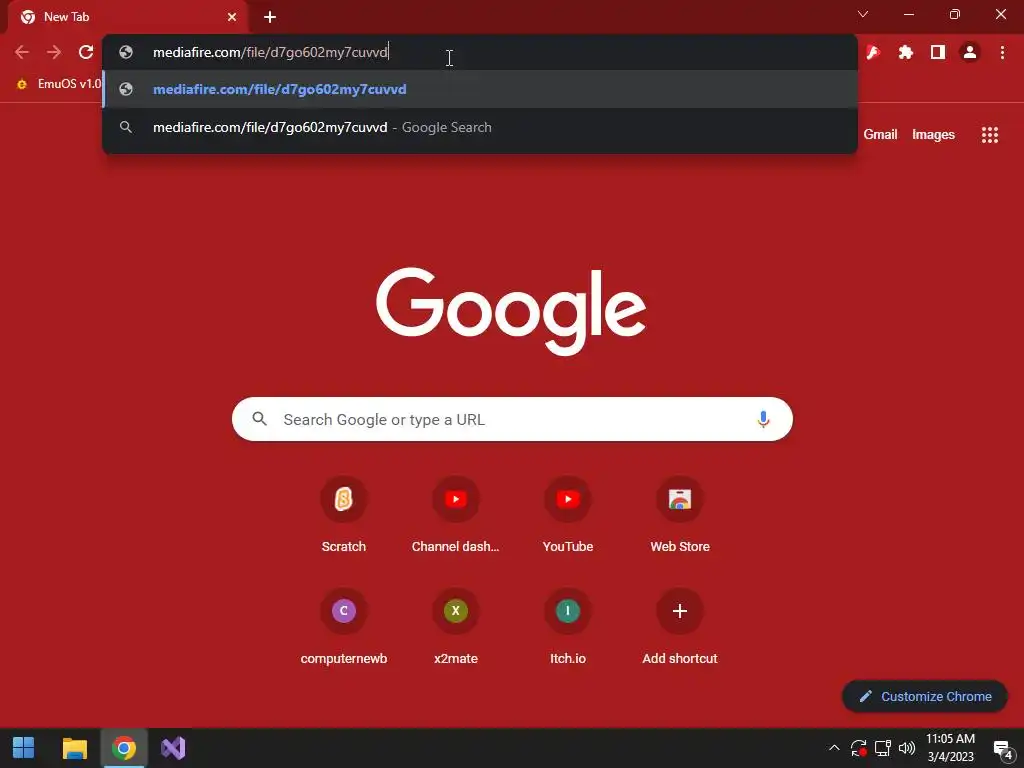Open the tab search dropdown arrow

863,14
